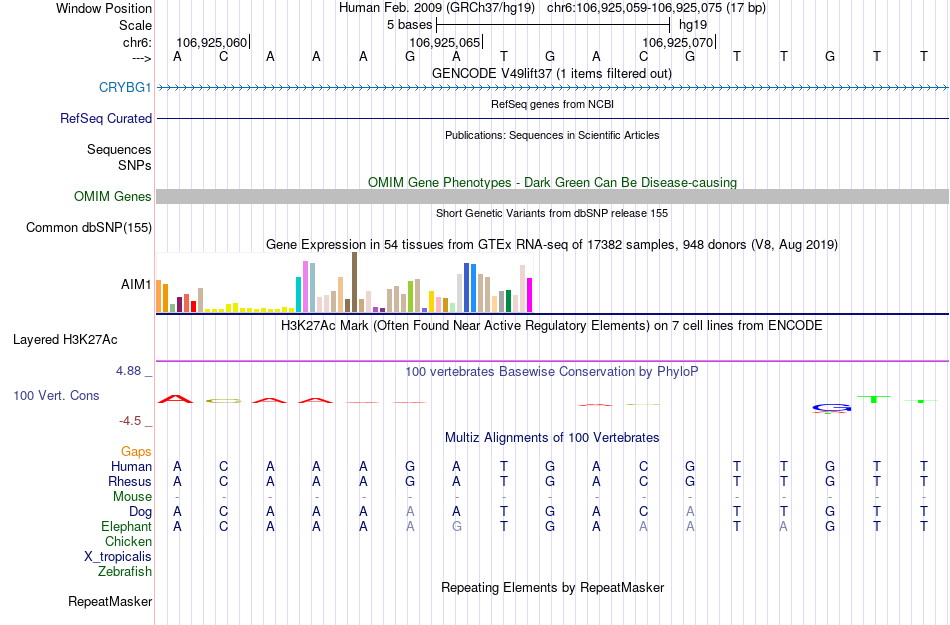Open the RefSeq Curated track label

105,119
